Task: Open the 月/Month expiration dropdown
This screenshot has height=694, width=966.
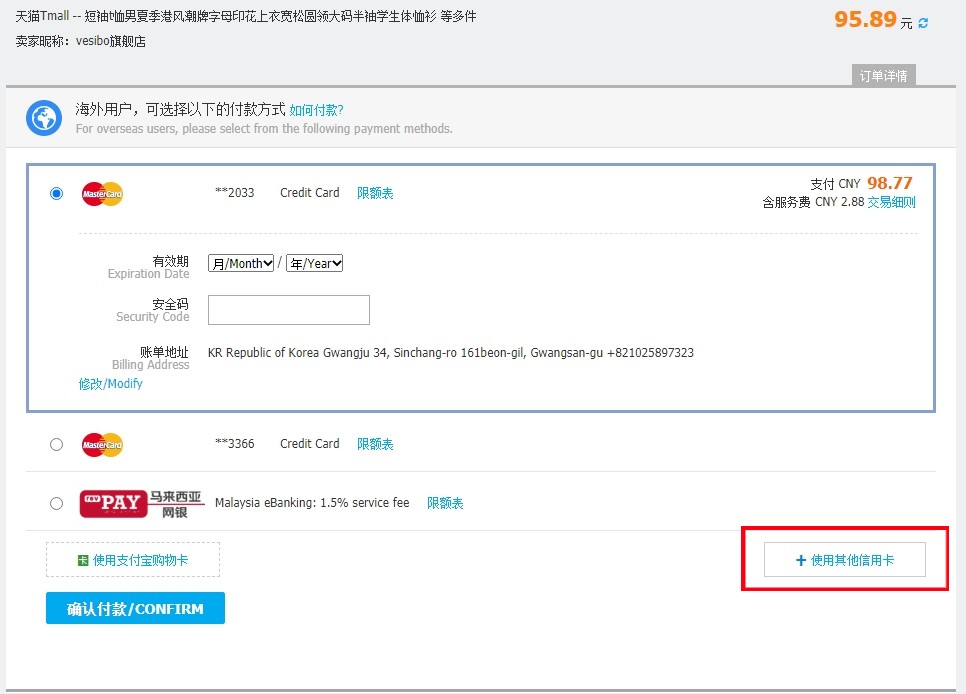Action: click(241, 263)
